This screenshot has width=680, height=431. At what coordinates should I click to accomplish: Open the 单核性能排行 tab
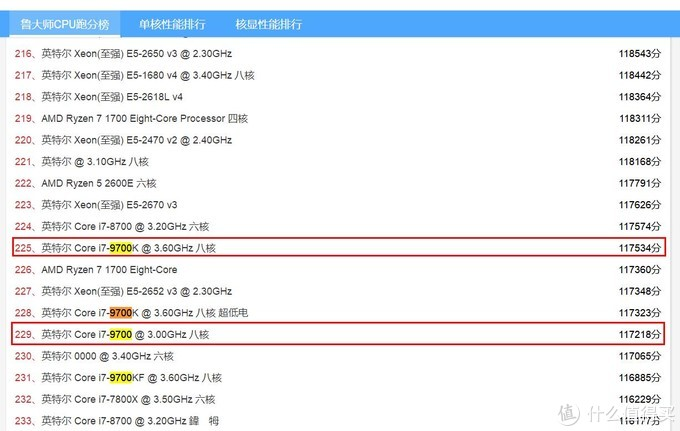(x=171, y=24)
